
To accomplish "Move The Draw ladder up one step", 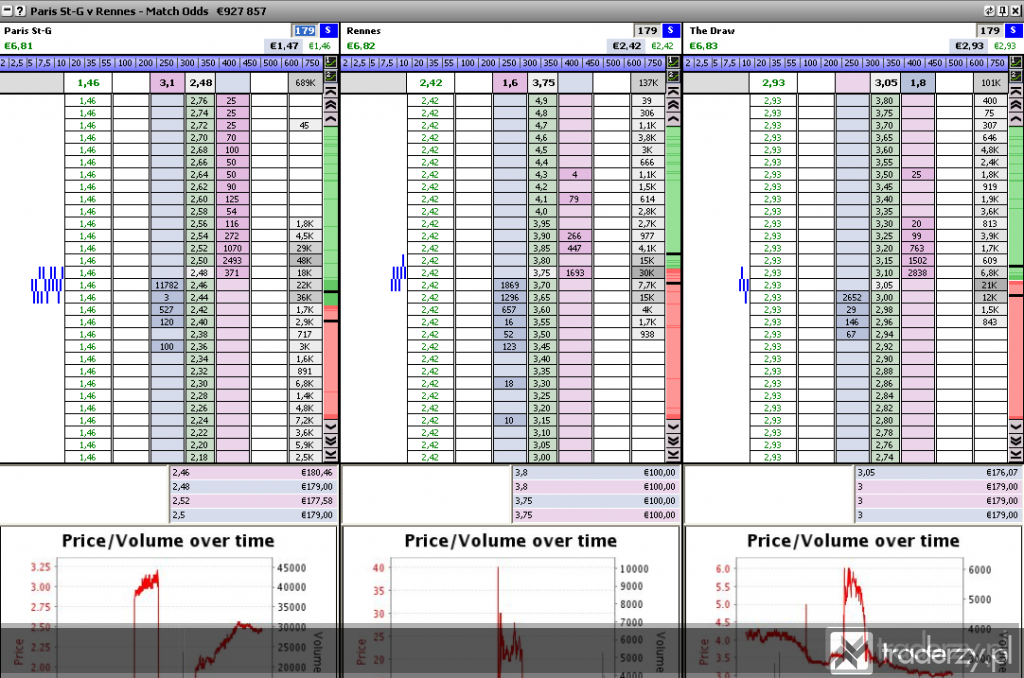I will pos(1016,119).
